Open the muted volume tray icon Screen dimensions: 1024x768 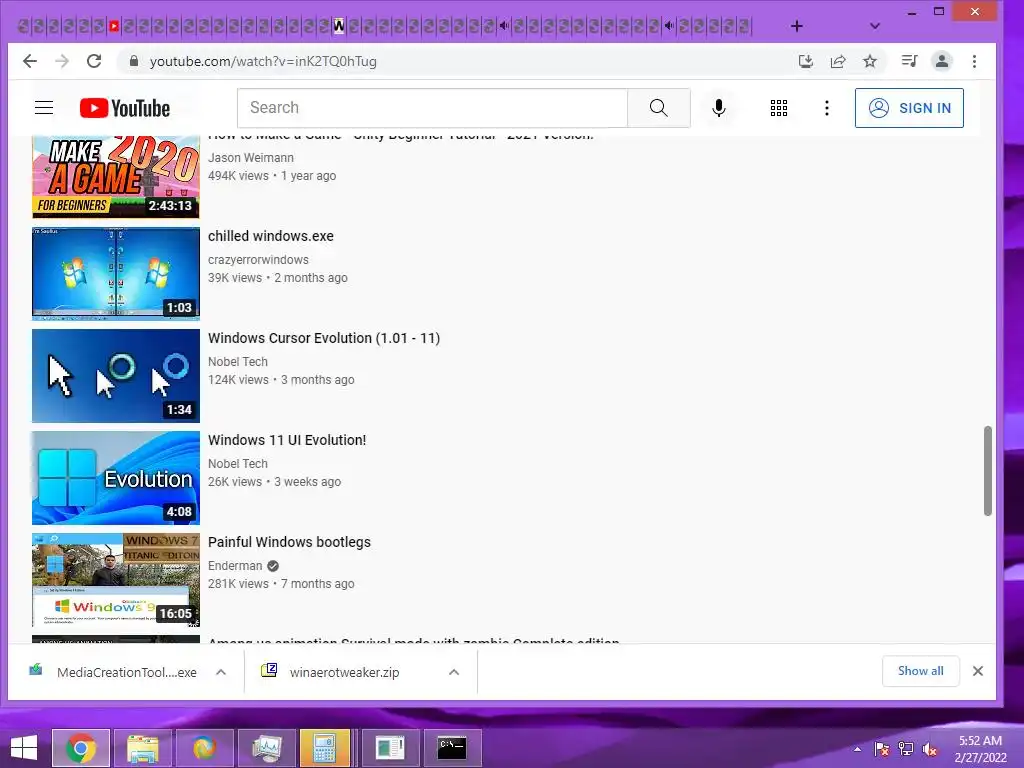click(x=930, y=749)
